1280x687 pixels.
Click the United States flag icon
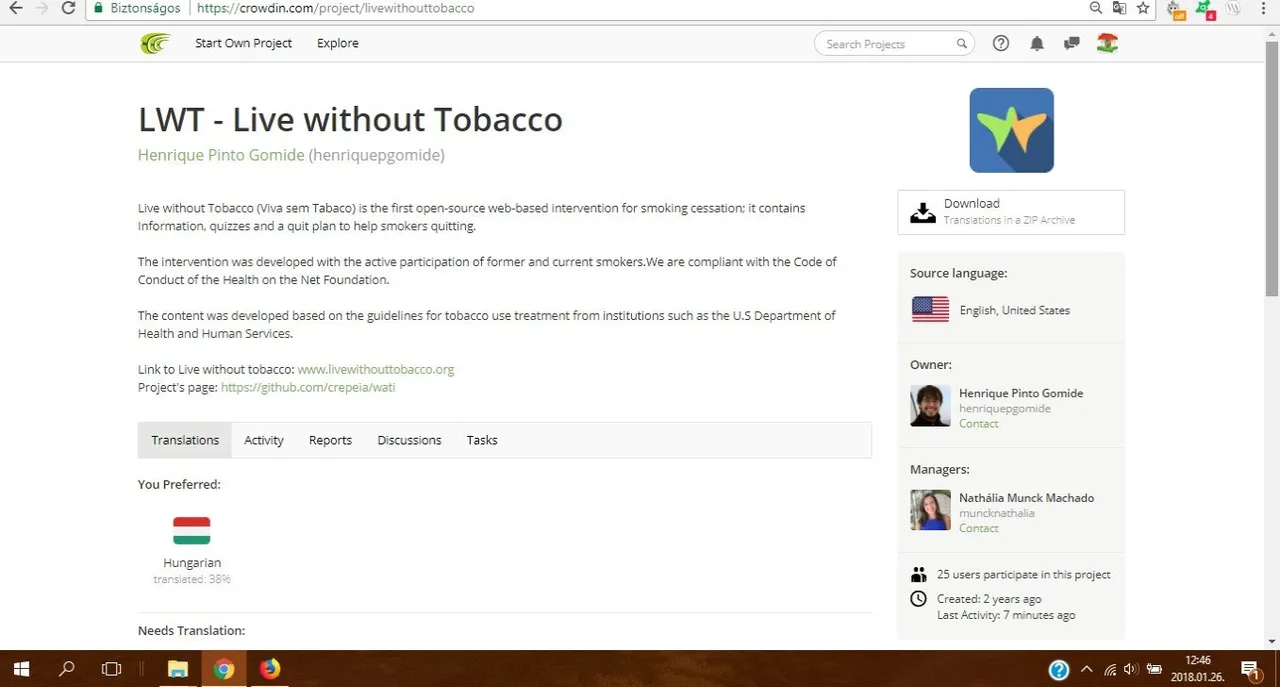[930, 310]
